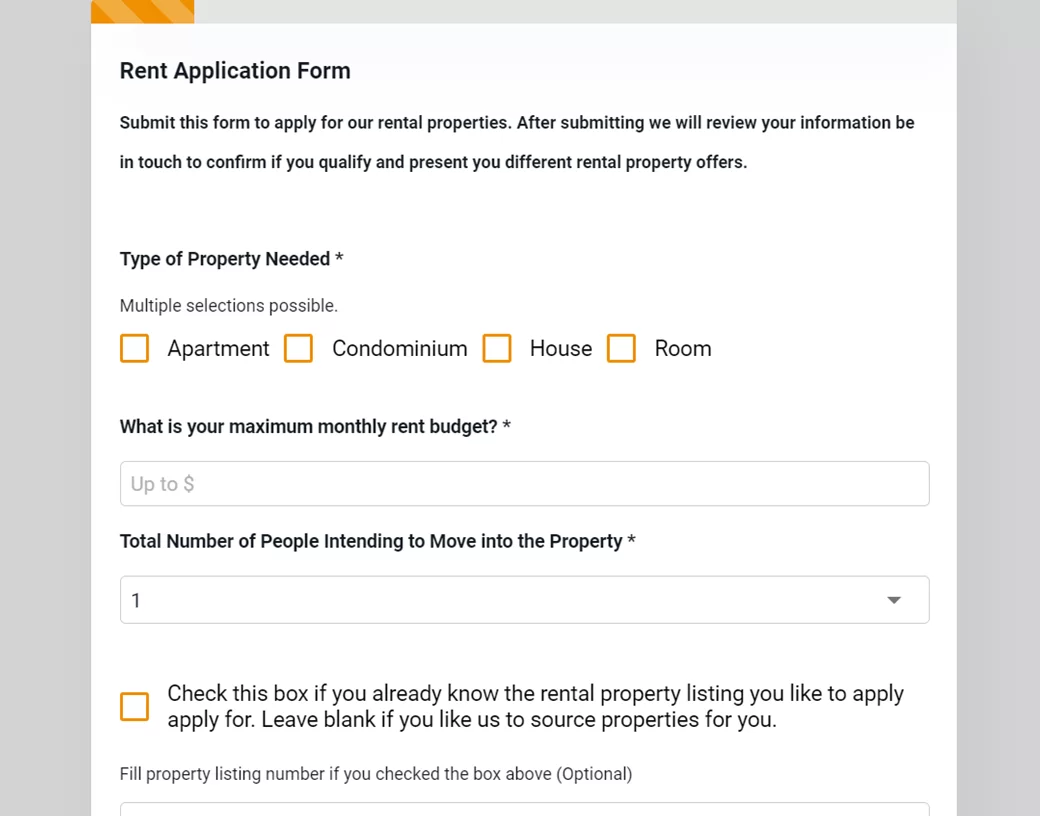Click the 'Multiple selections possible' hint text
Screen dimensions: 1040x816
pyautogui.click(x=229, y=306)
